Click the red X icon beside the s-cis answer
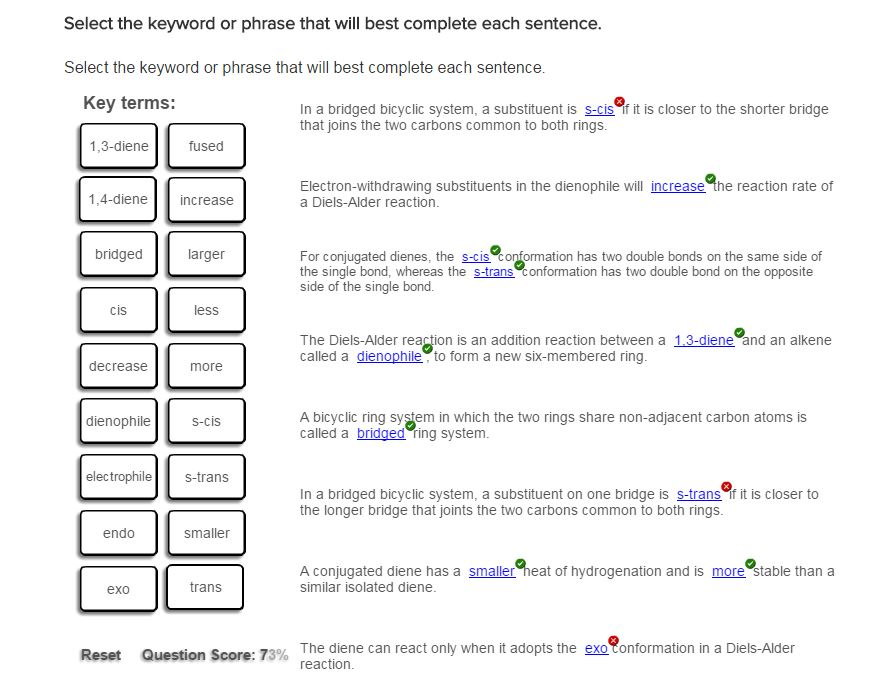 tap(618, 102)
